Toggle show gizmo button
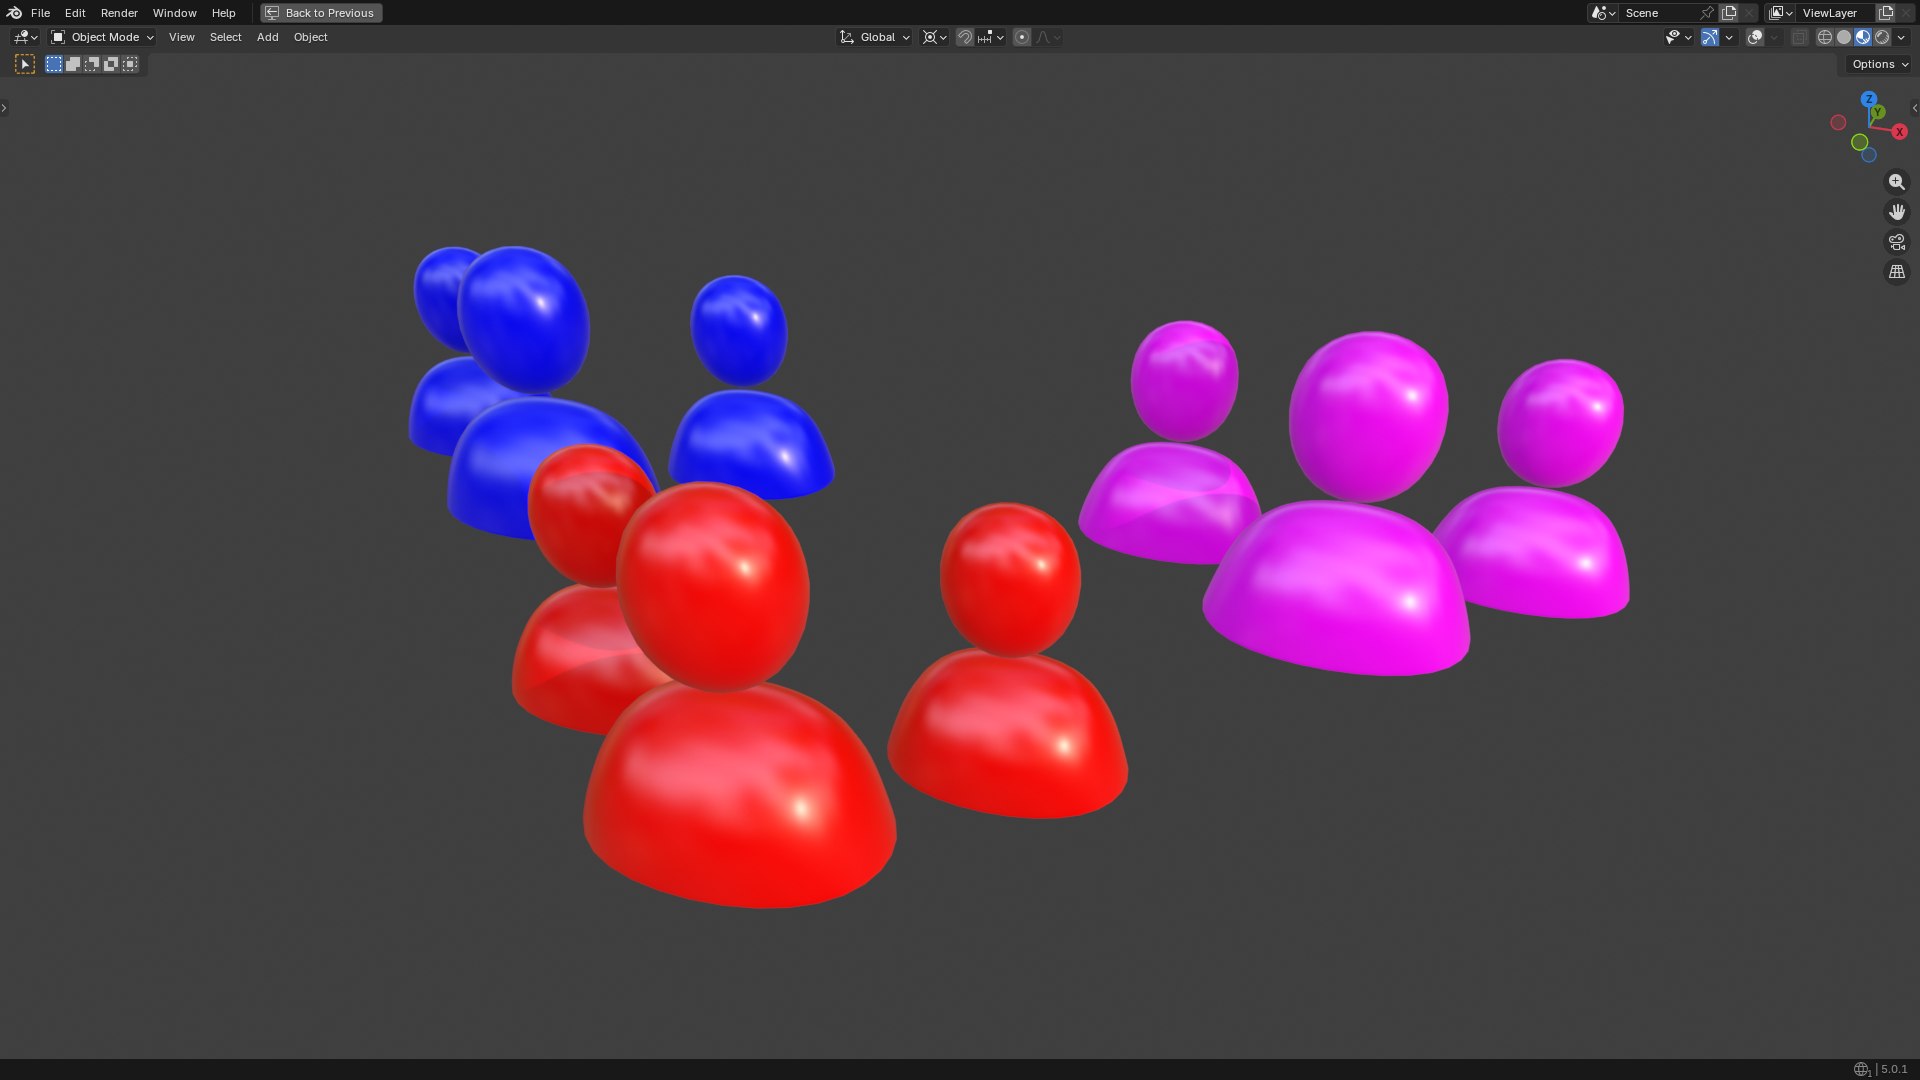Screen dimensions: 1920x1080 click(x=1710, y=37)
